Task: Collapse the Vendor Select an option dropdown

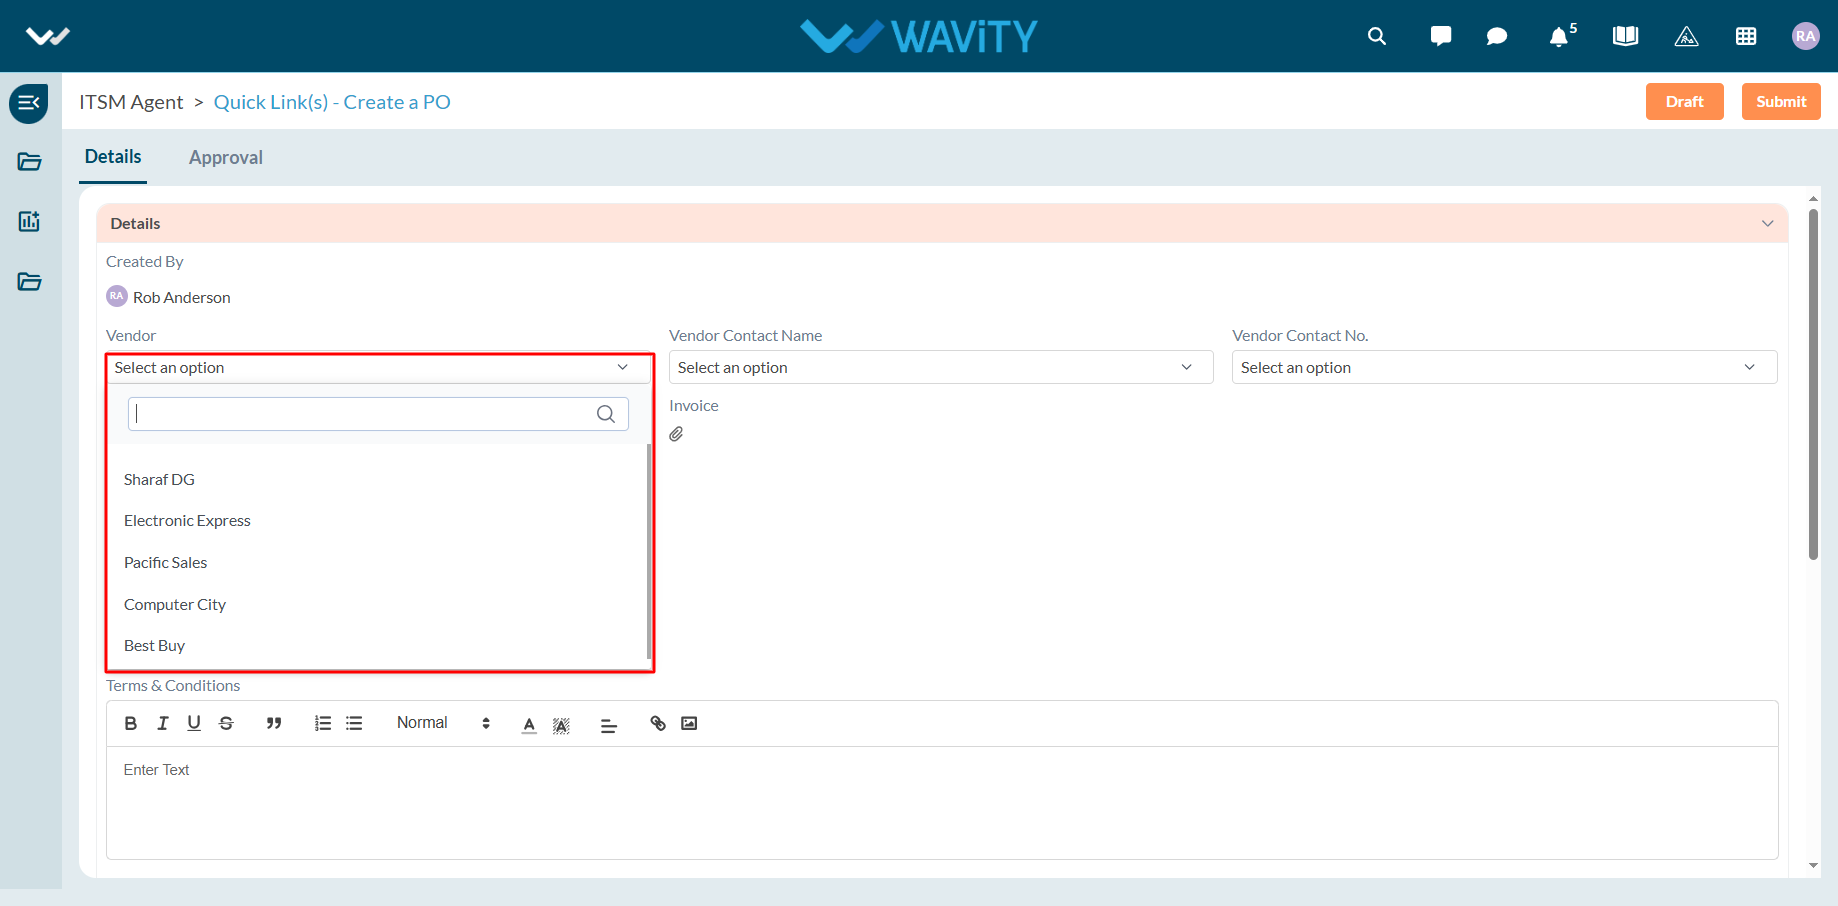Action: (x=379, y=368)
